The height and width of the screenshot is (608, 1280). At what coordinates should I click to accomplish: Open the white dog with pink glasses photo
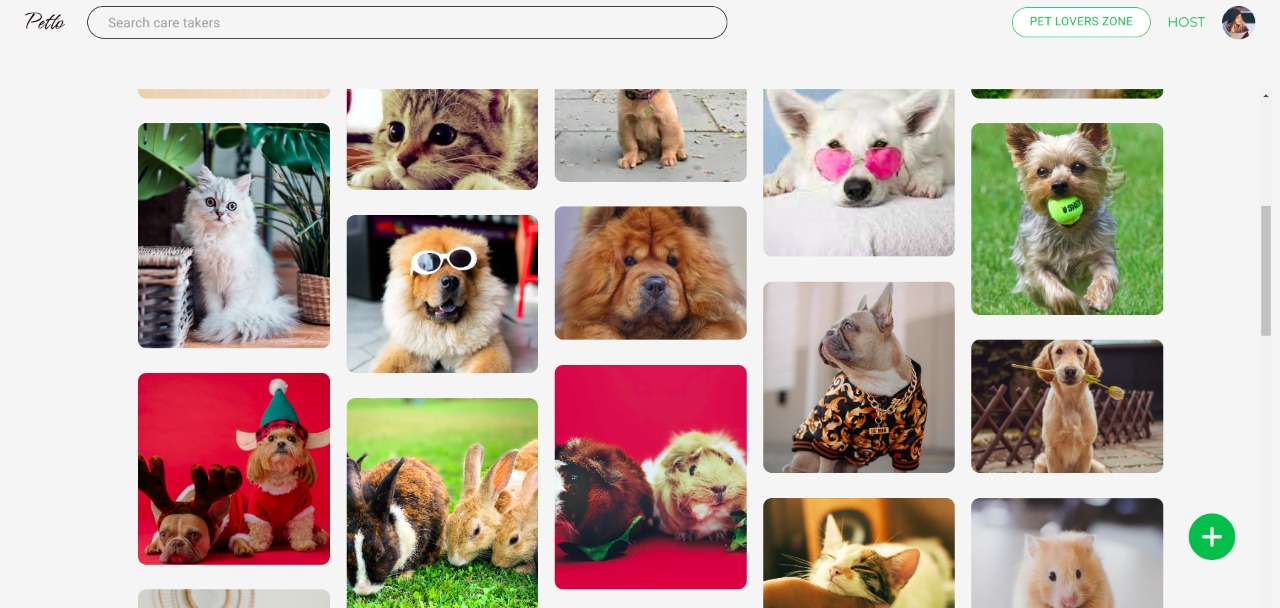click(x=859, y=172)
